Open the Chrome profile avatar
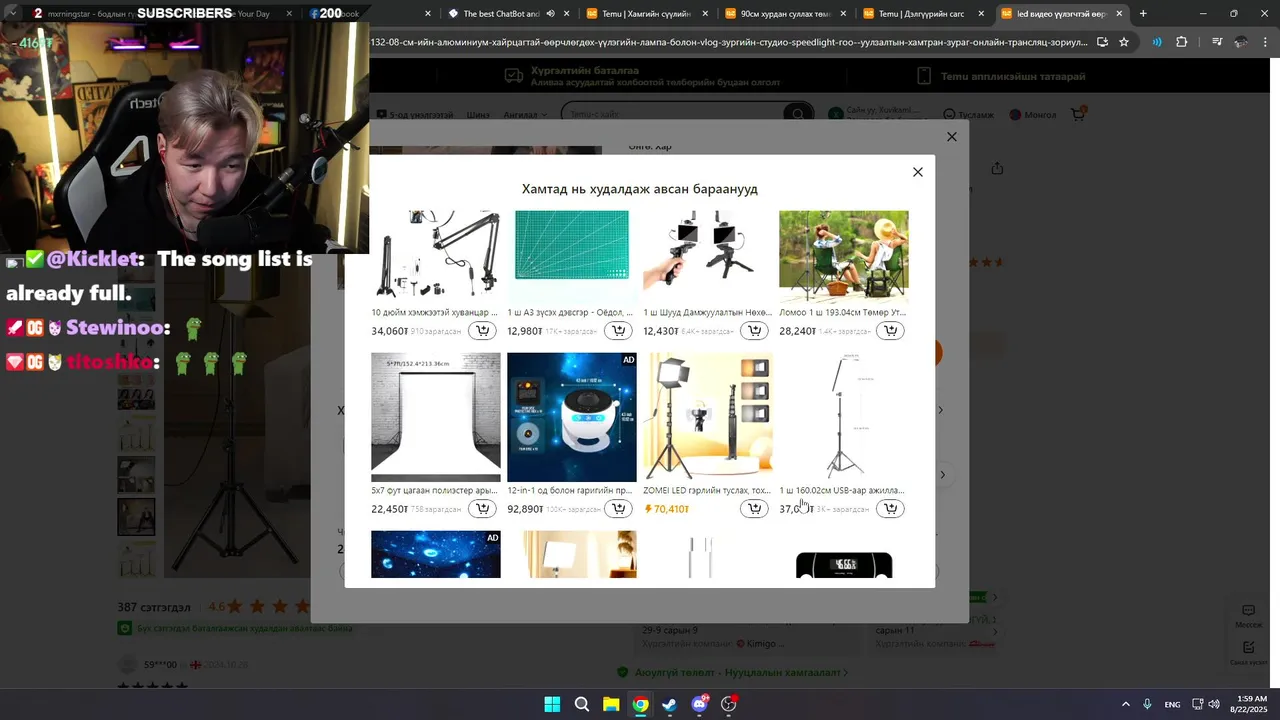 pos(1241,42)
